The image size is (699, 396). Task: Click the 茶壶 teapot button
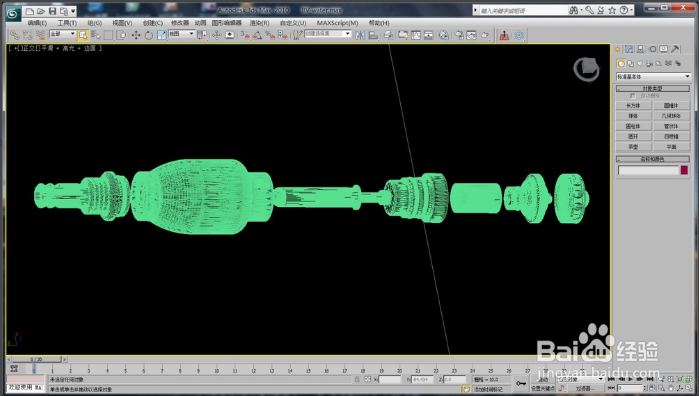pyautogui.click(x=633, y=147)
